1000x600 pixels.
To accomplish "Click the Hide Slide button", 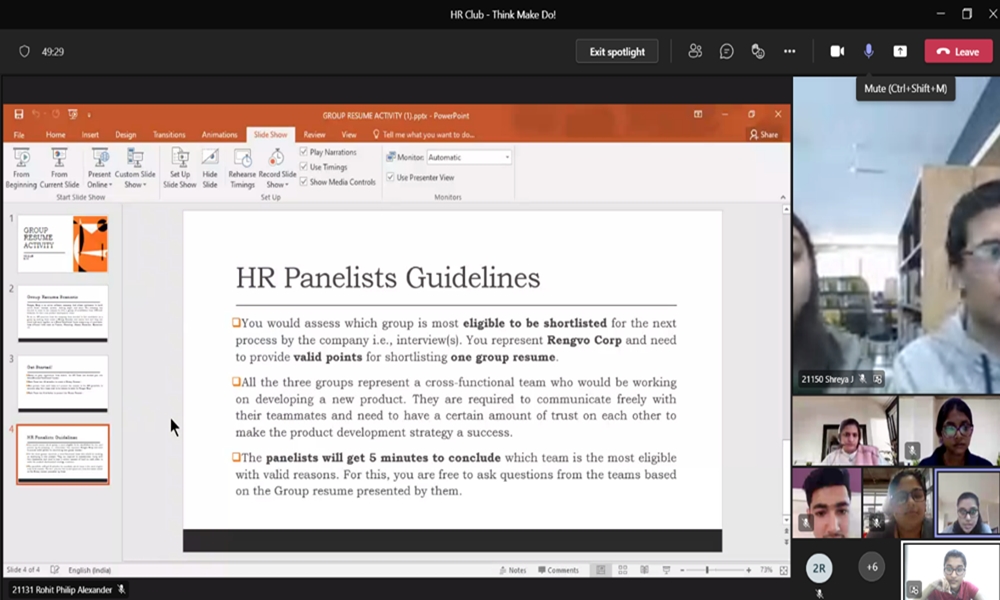I will coord(210,168).
